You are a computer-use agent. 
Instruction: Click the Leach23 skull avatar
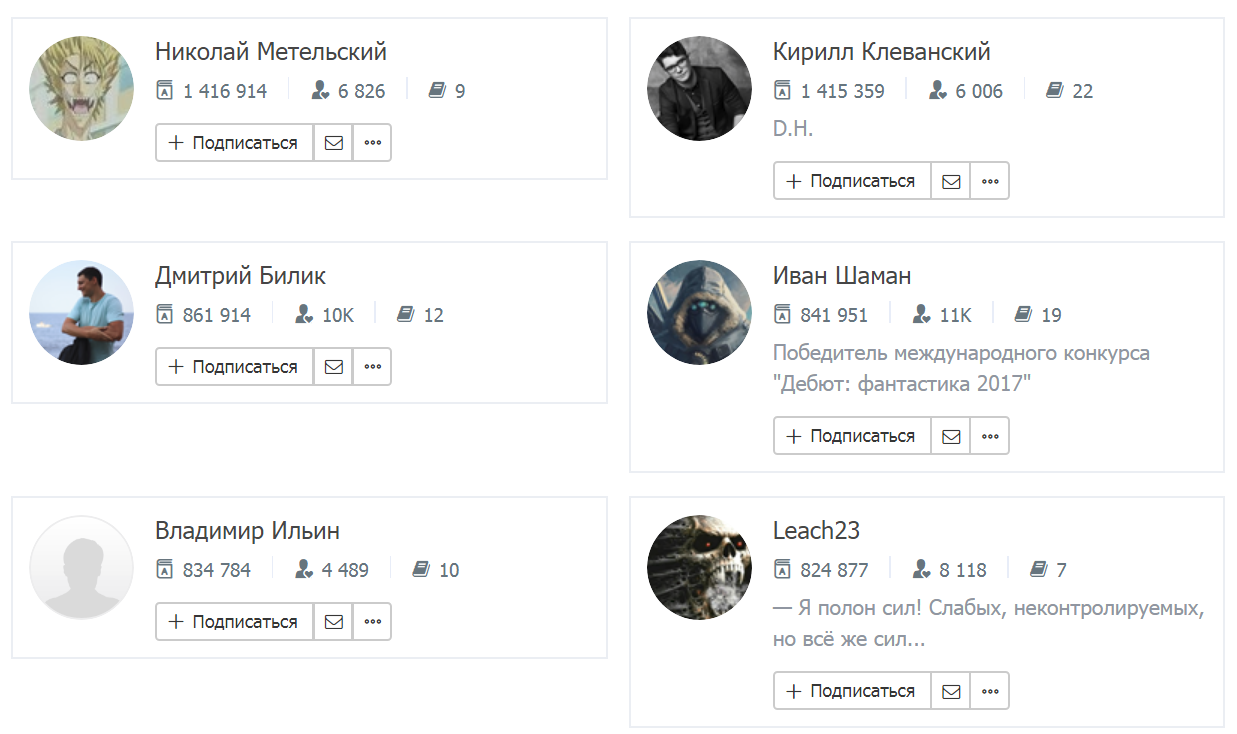pos(699,567)
